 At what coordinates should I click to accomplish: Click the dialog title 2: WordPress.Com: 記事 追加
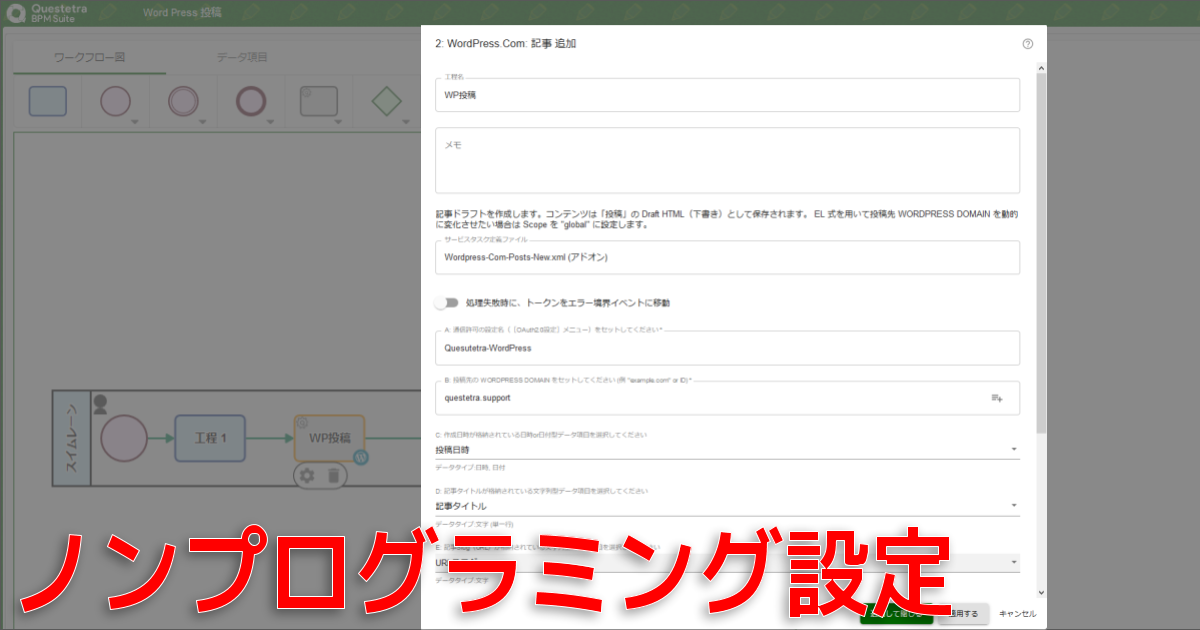505,44
